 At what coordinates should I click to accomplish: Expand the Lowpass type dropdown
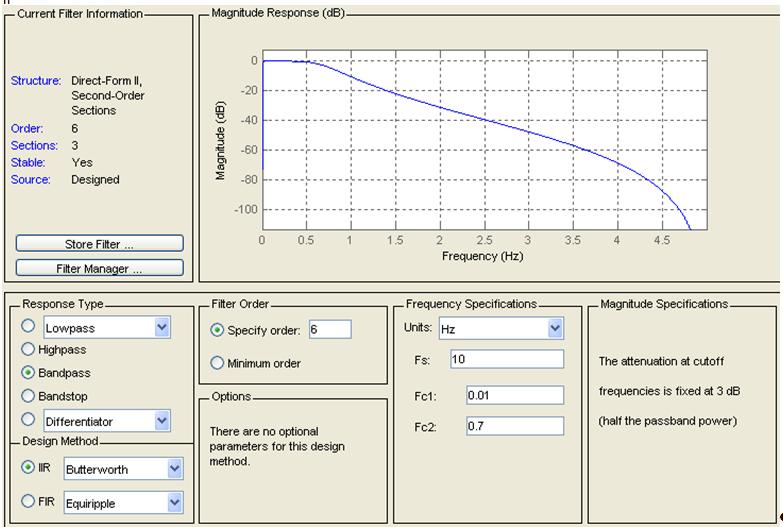(x=162, y=327)
